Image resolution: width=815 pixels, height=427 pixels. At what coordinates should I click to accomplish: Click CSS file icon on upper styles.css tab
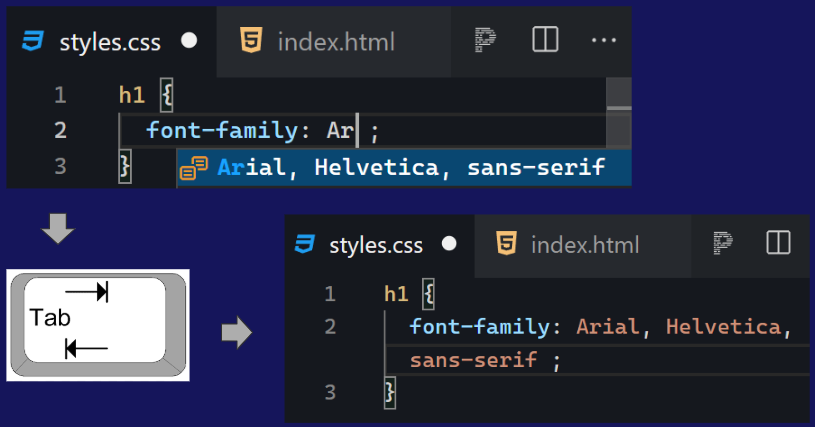[x=33, y=41]
